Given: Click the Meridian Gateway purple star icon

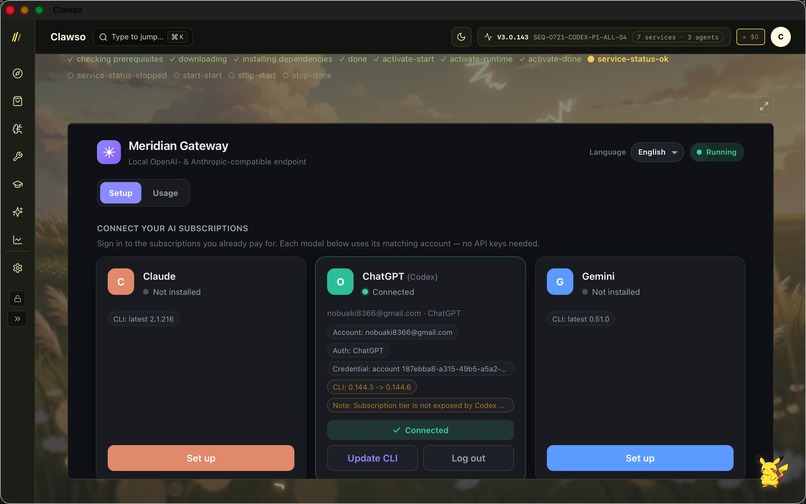Looking at the screenshot, I should pos(109,152).
